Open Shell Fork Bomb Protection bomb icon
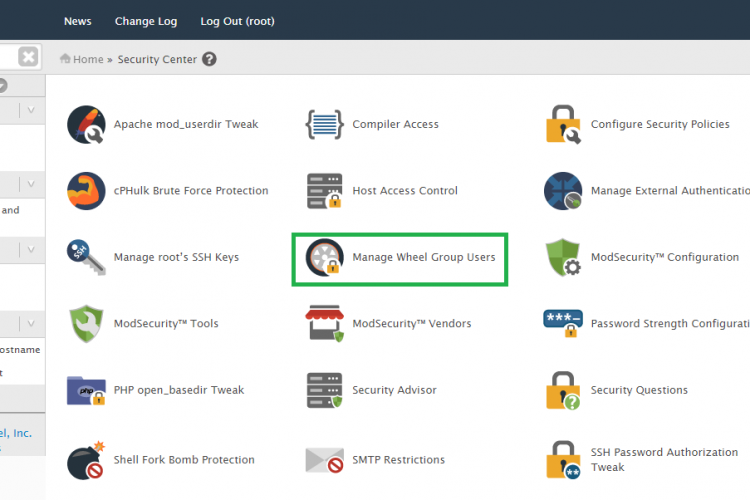Viewport: 750px width, 500px height. point(86,460)
